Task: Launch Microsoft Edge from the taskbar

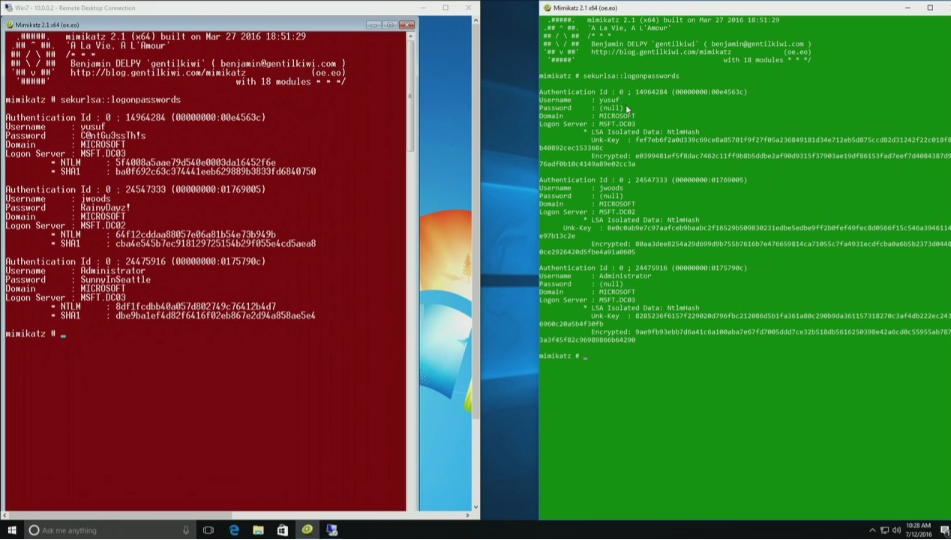Action: [234, 530]
